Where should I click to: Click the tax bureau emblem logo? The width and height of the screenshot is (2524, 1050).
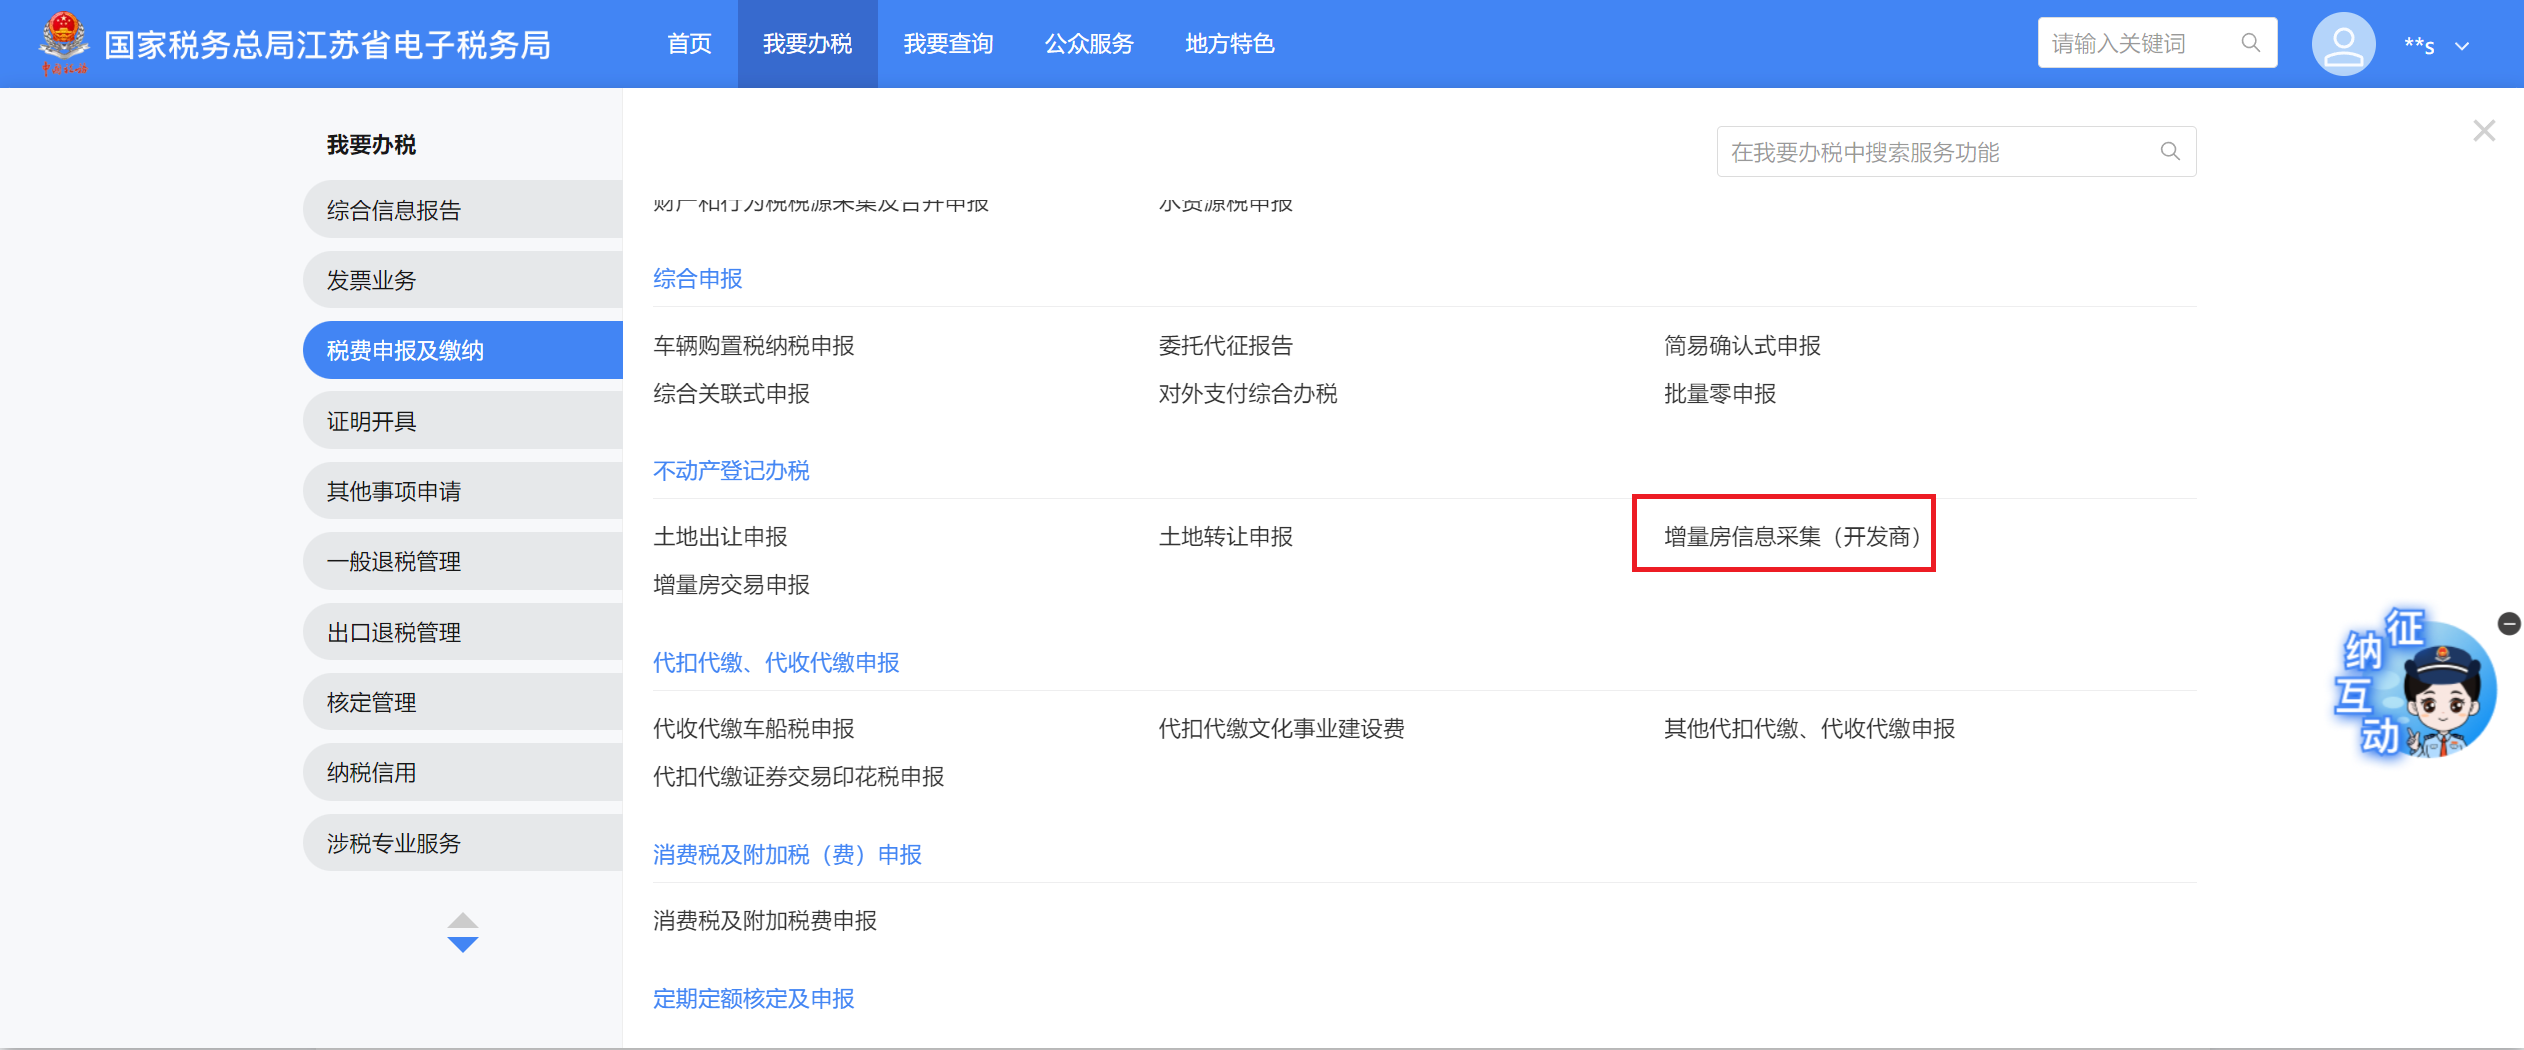[x=63, y=42]
